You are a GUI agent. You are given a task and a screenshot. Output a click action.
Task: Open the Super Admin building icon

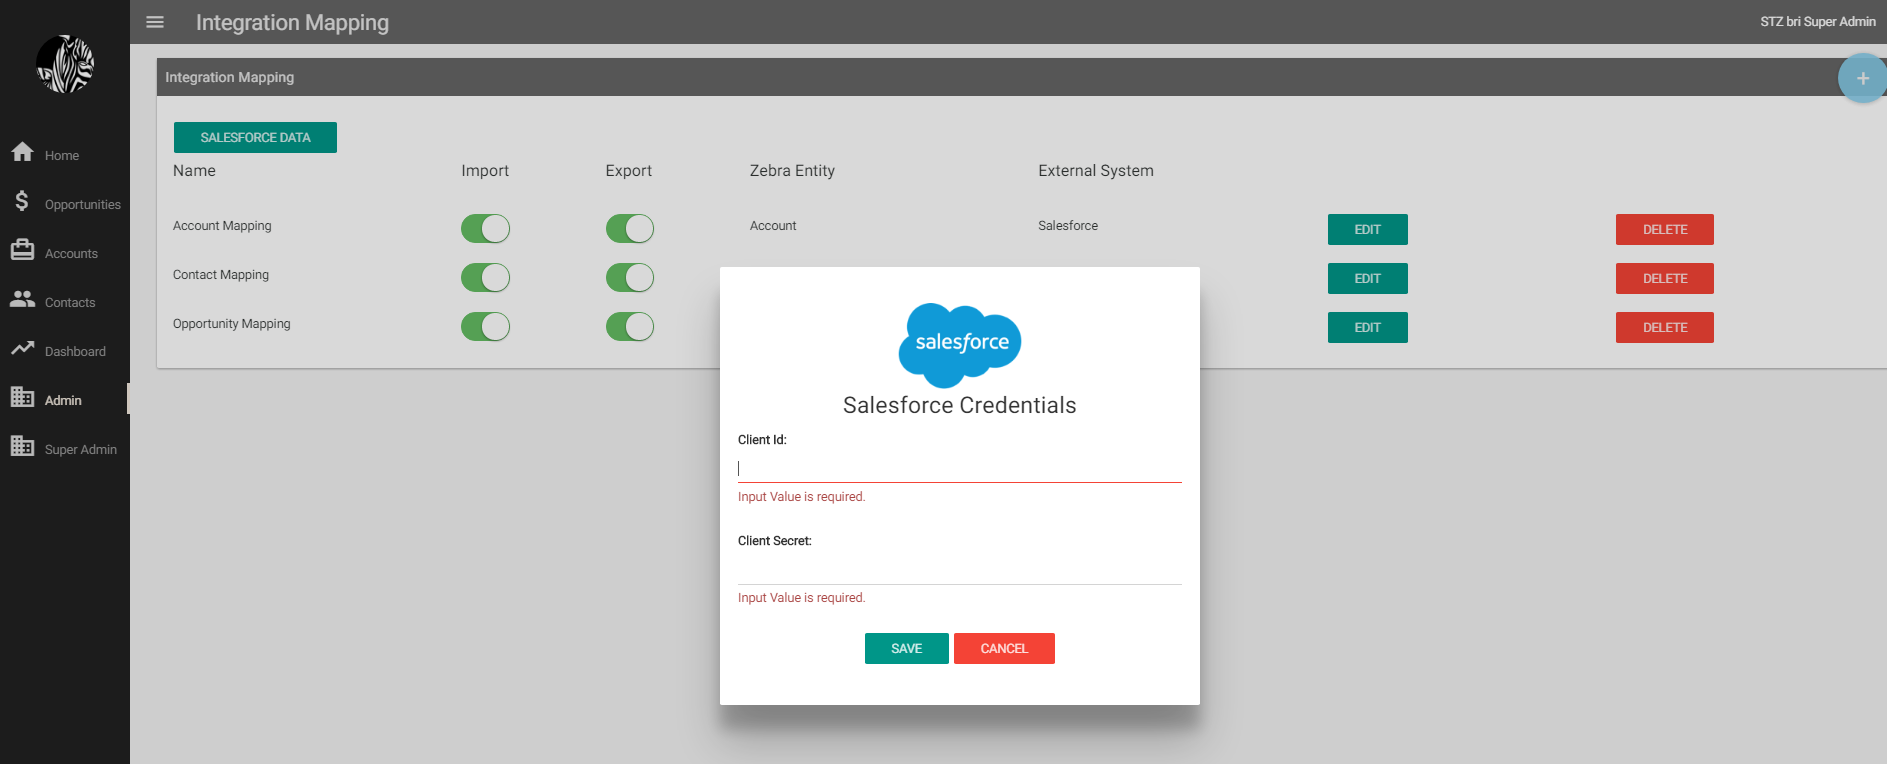pos(22,446)
